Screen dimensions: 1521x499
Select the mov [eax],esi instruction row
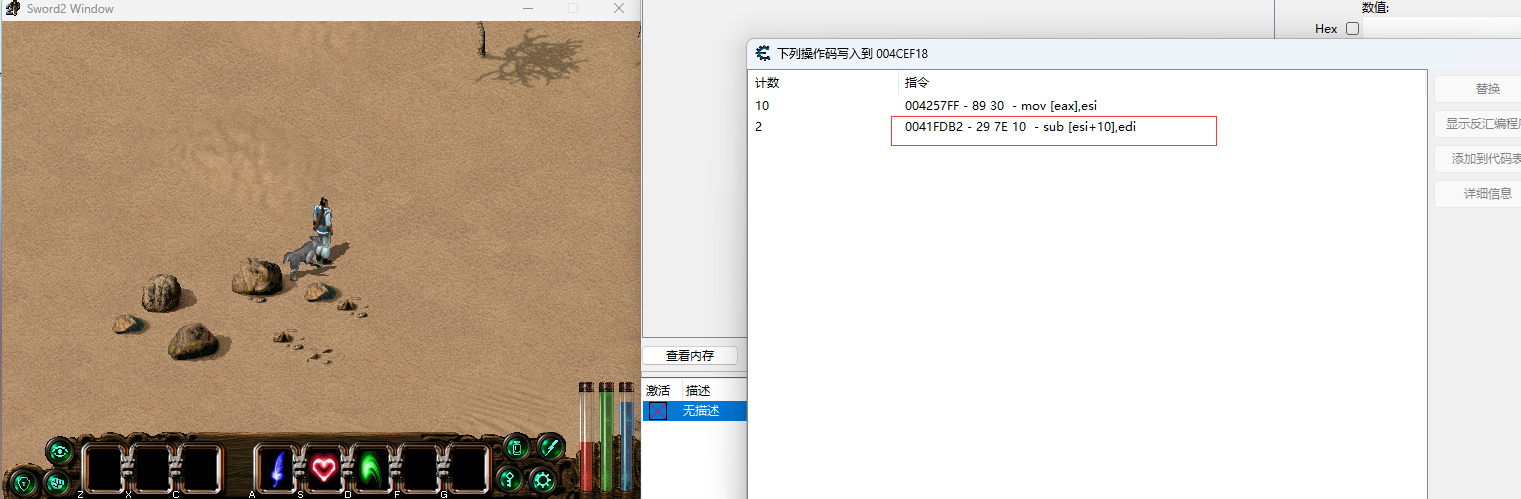click(1086, 105)
